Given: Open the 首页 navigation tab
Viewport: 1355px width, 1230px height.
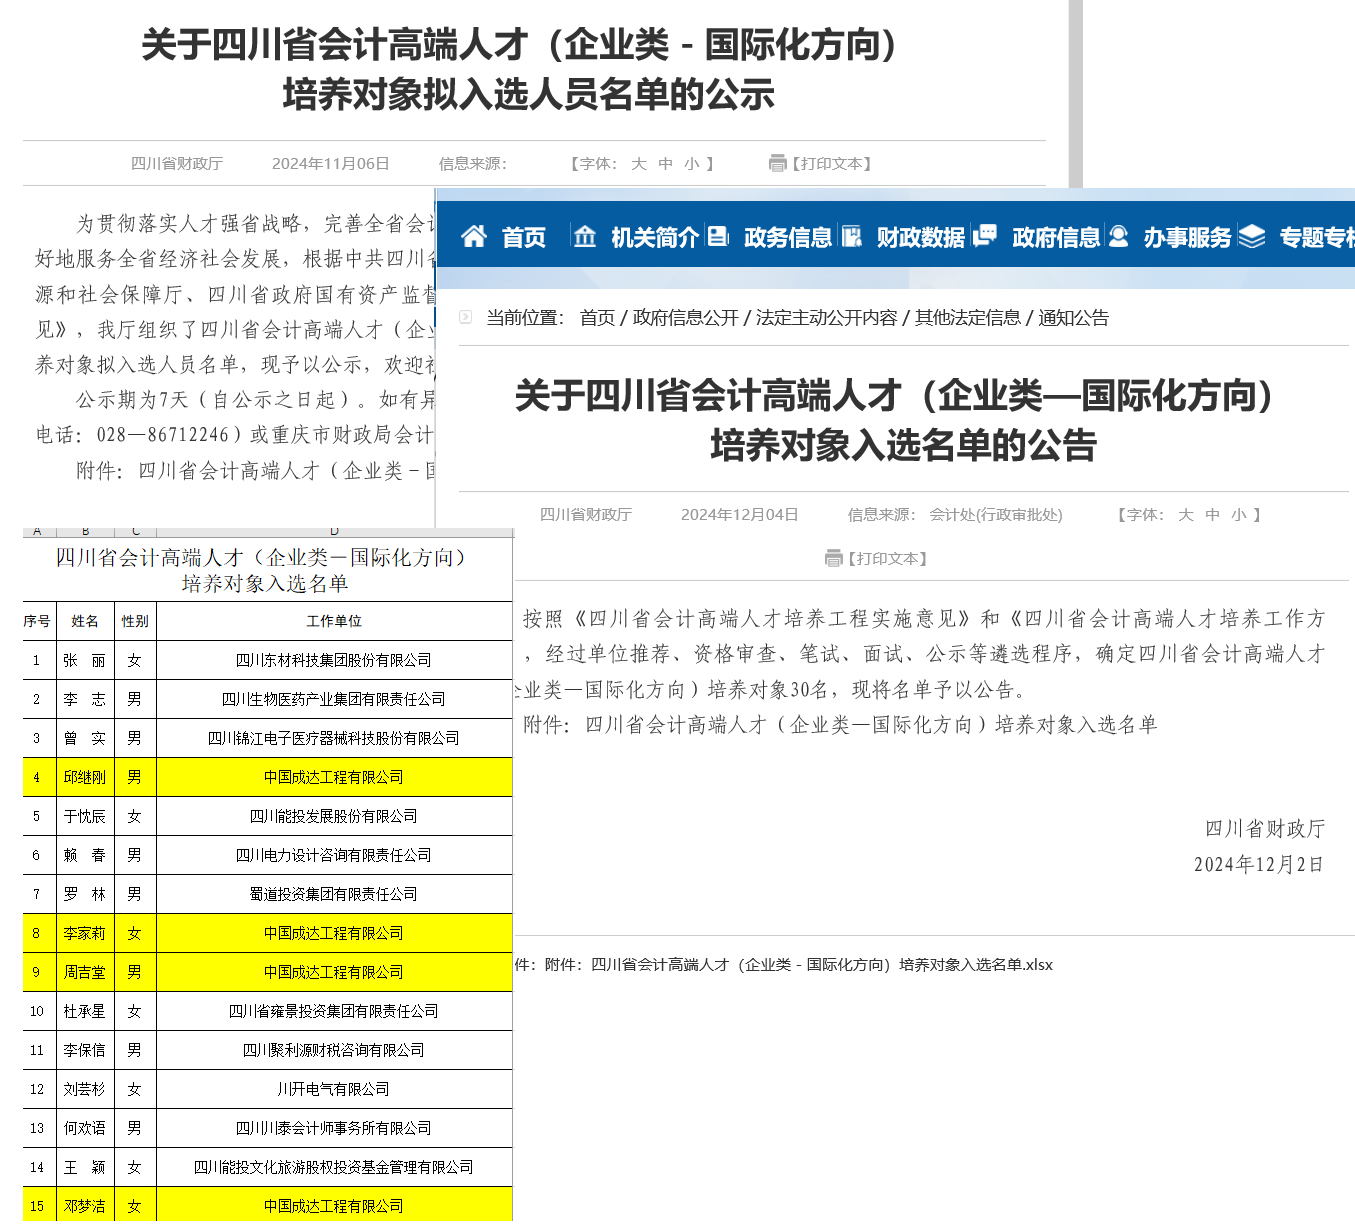Looking at the screenshot, I should click(523, 237).
